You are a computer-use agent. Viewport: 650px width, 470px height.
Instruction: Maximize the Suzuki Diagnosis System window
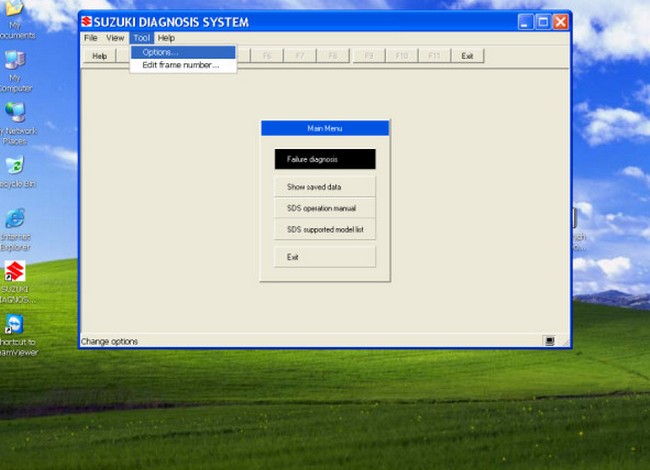point(543,22)
